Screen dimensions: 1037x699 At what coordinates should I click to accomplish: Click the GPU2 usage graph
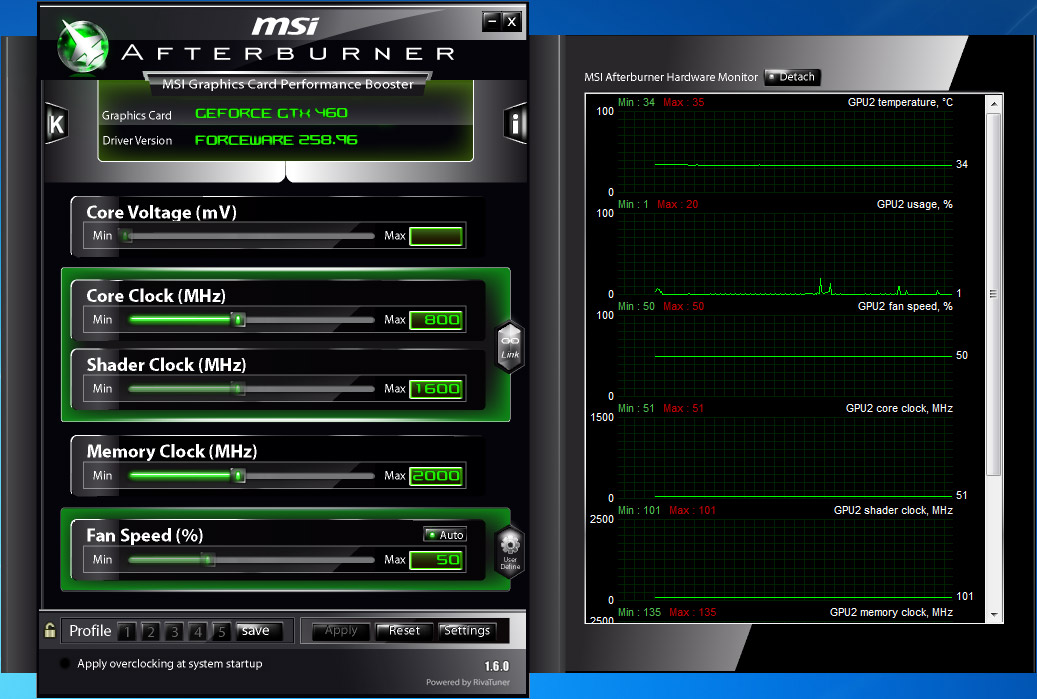tap(785, 253)
